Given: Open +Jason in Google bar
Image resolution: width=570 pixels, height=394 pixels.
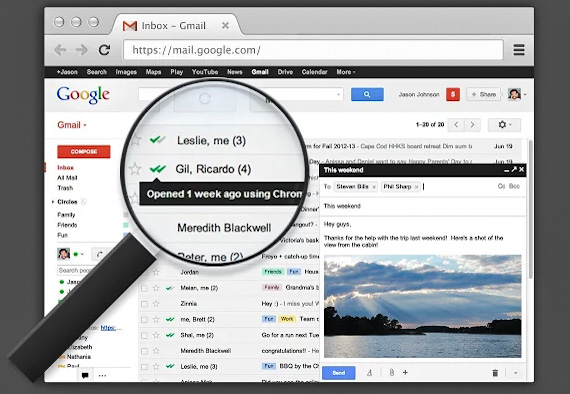Looking at the screenshot, I should point(67,72).
